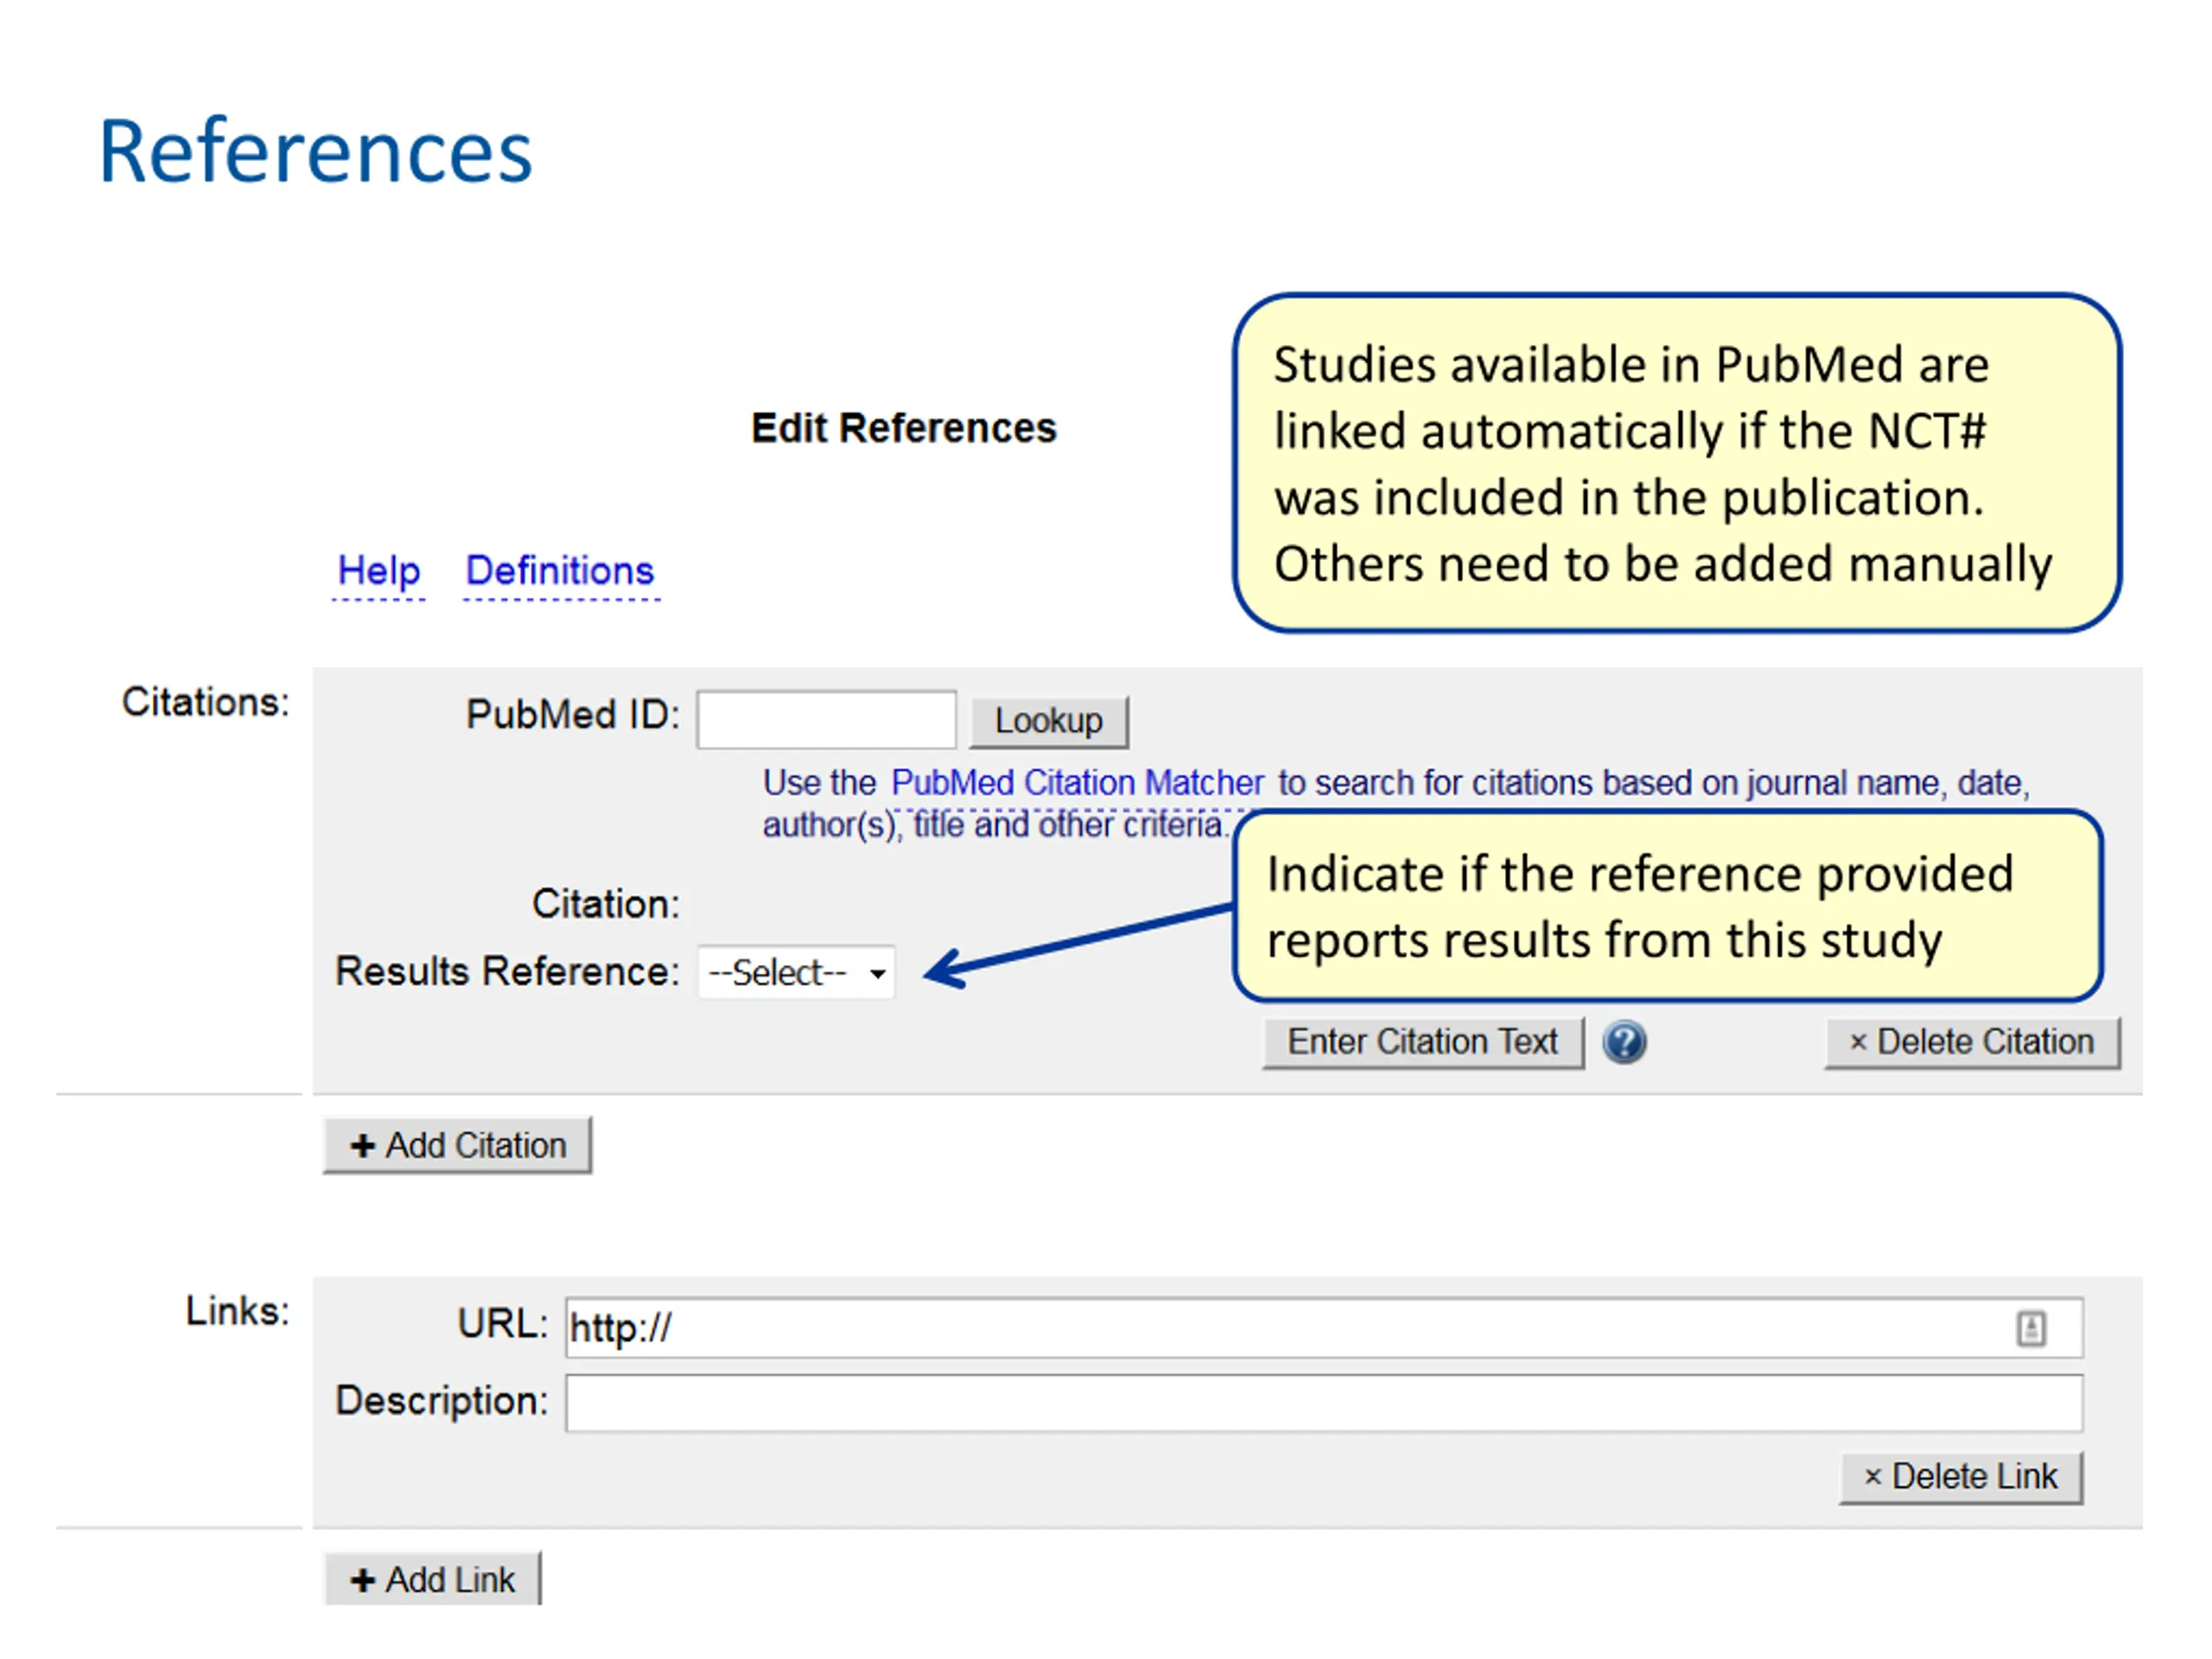Viewport: 2212px width, 1659px height.
Task: Open the Help link
Action: point(378,571)
